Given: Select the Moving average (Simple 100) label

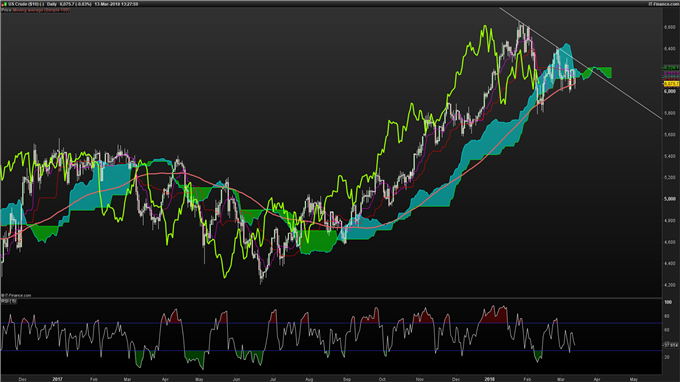Looking at the screenshot, I should pos(41,10).
